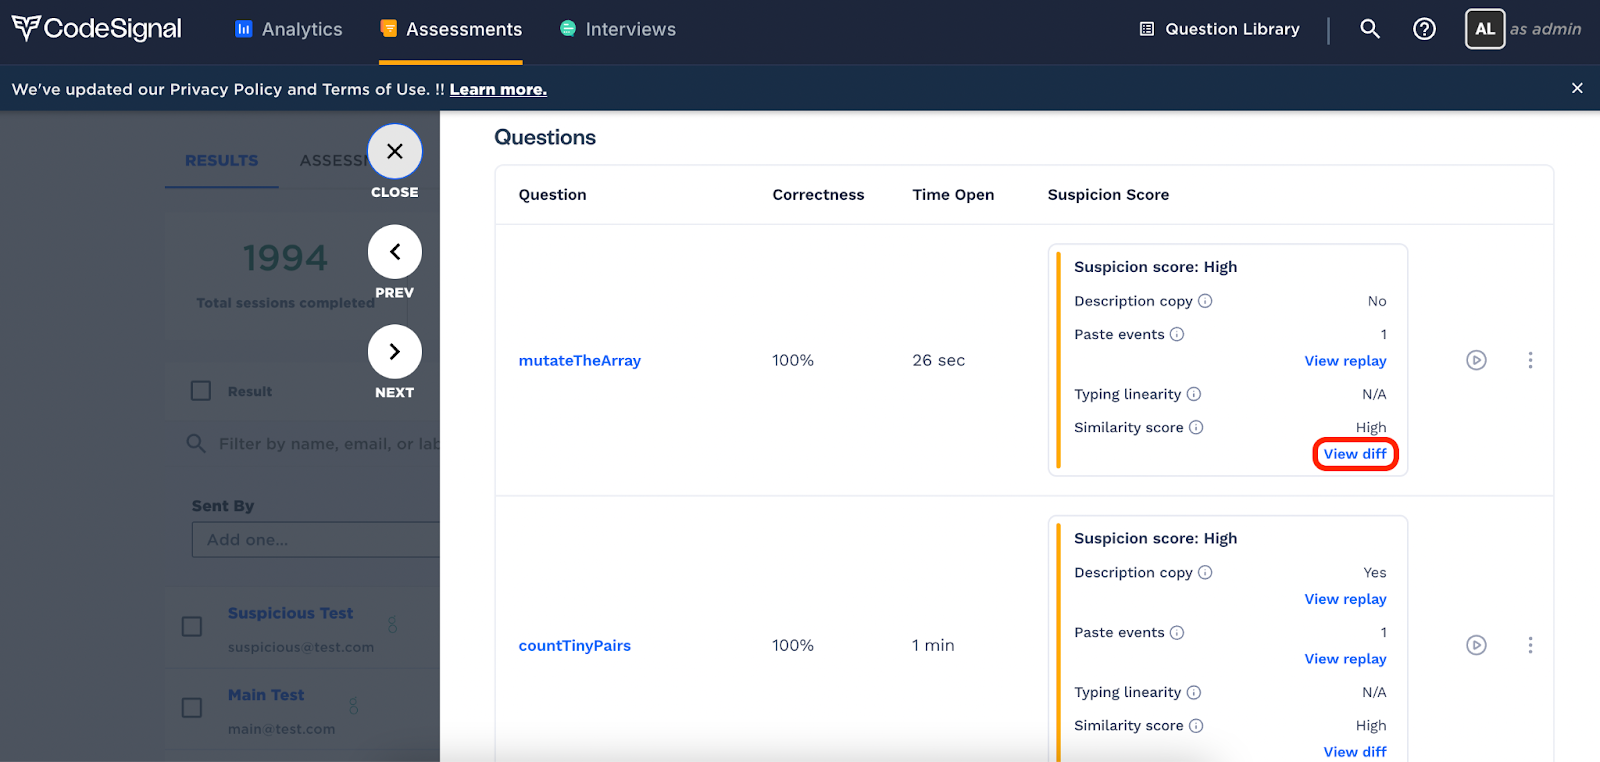Open the Assessments tab

[451, 29]
